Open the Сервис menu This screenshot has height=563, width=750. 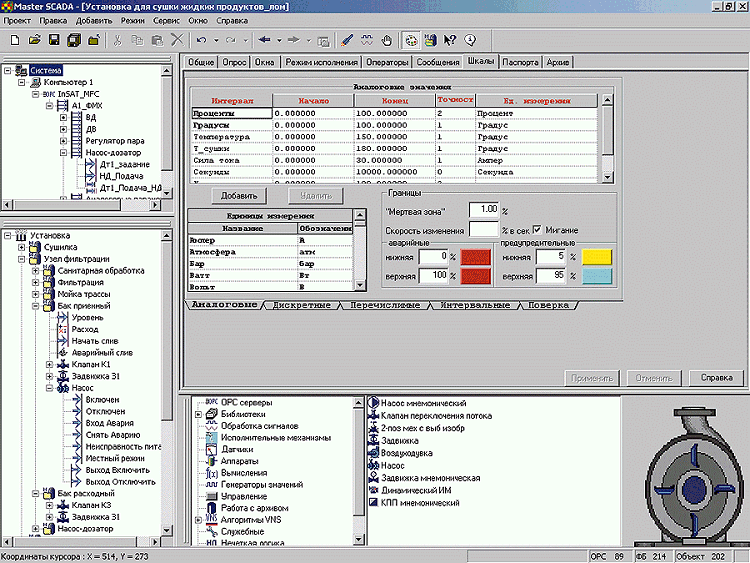166,21
